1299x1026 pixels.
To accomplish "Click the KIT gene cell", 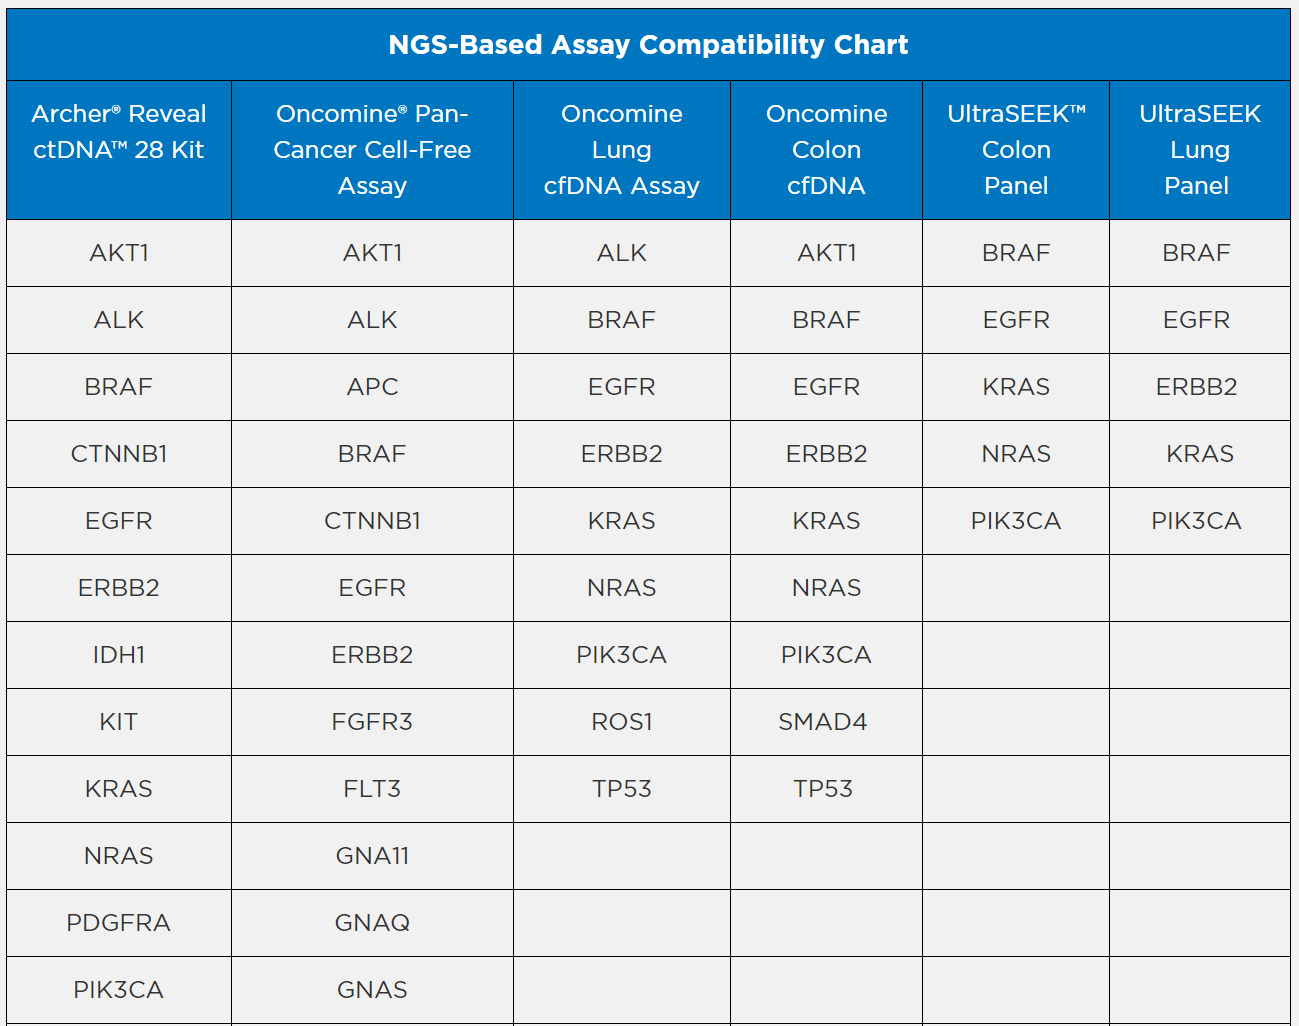I will pos(119,722).
